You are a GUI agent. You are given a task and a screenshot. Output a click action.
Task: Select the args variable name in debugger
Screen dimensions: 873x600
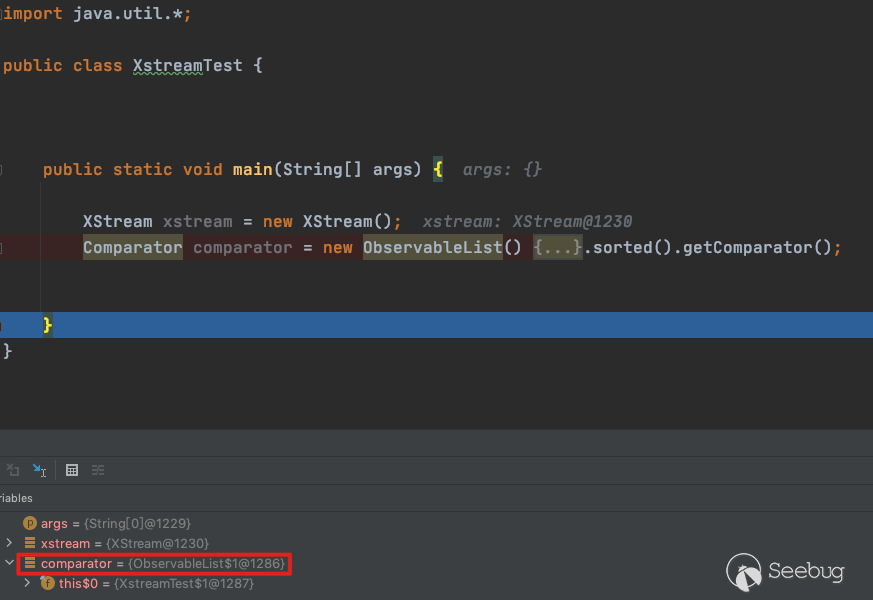(x=54, y=523)
